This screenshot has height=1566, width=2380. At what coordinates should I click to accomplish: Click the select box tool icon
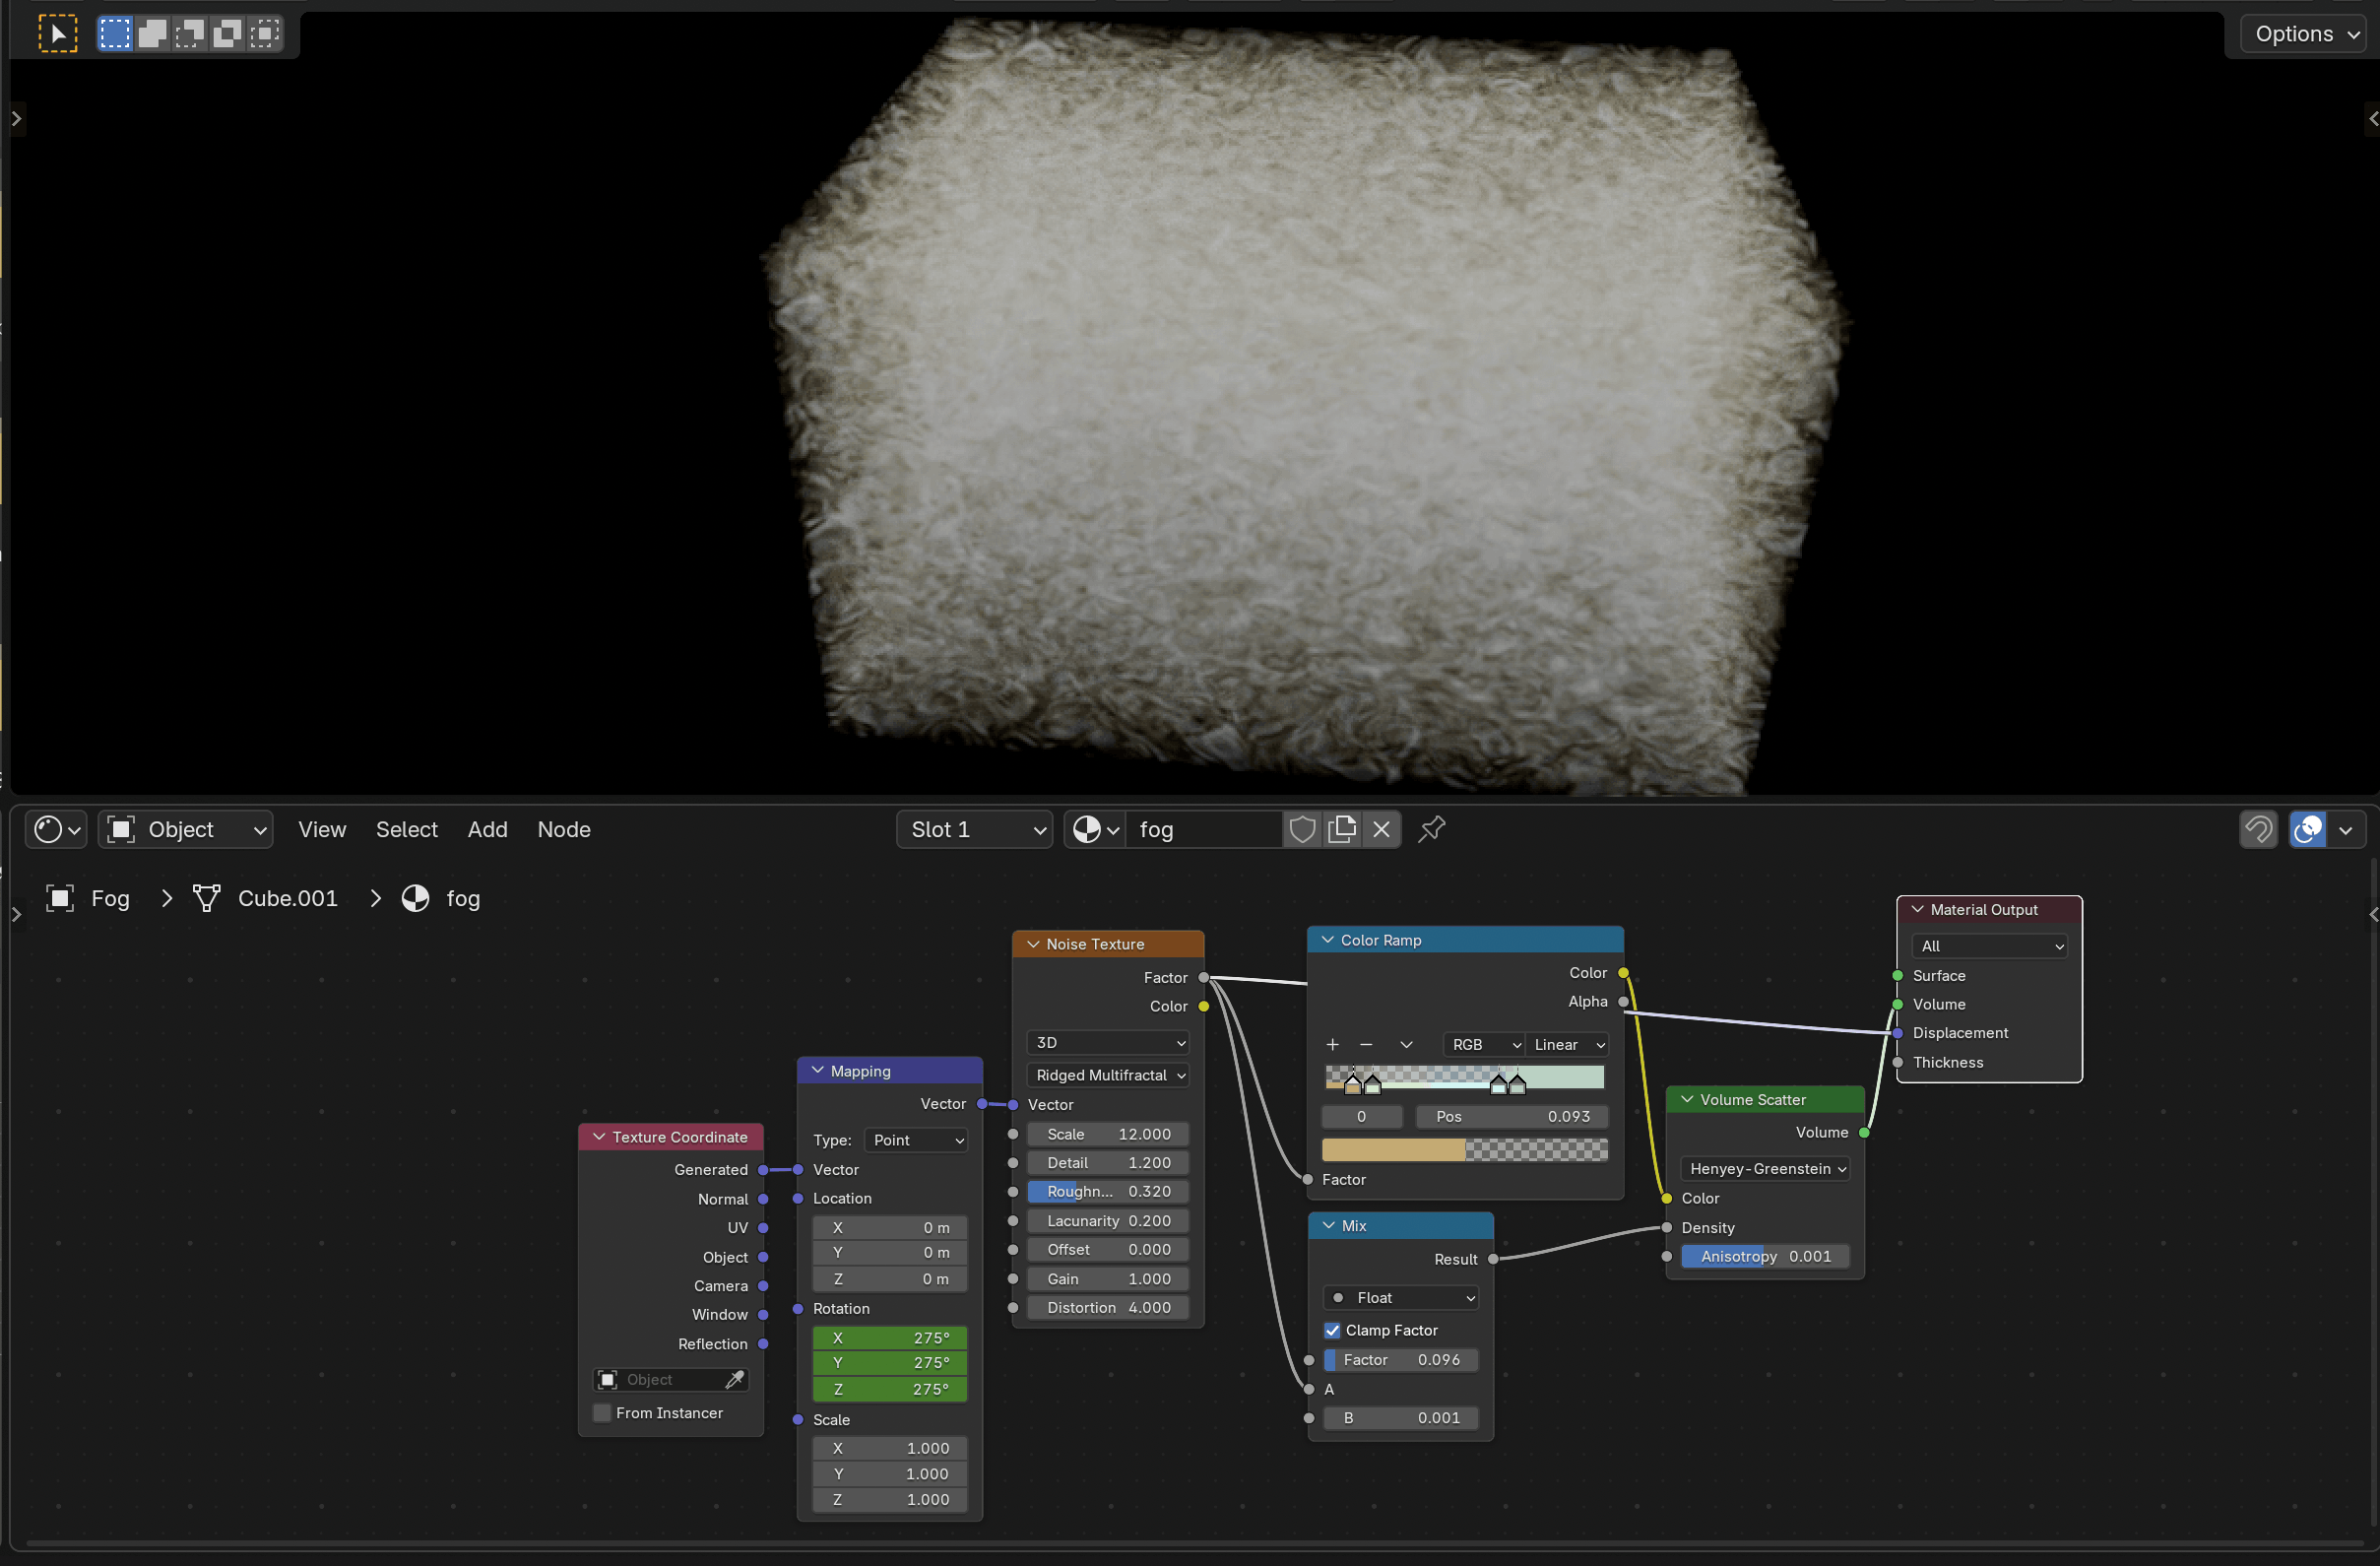click(57, 34)
